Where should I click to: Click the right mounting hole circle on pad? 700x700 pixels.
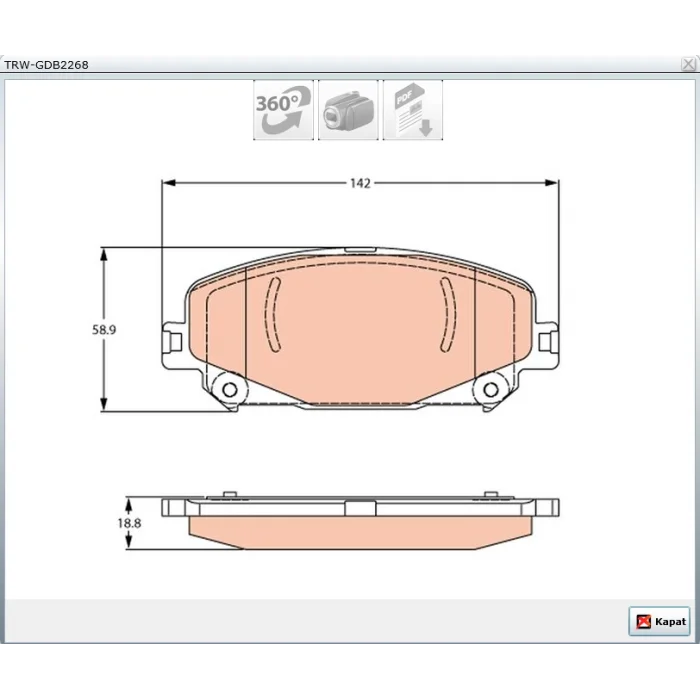pos(491,390)
